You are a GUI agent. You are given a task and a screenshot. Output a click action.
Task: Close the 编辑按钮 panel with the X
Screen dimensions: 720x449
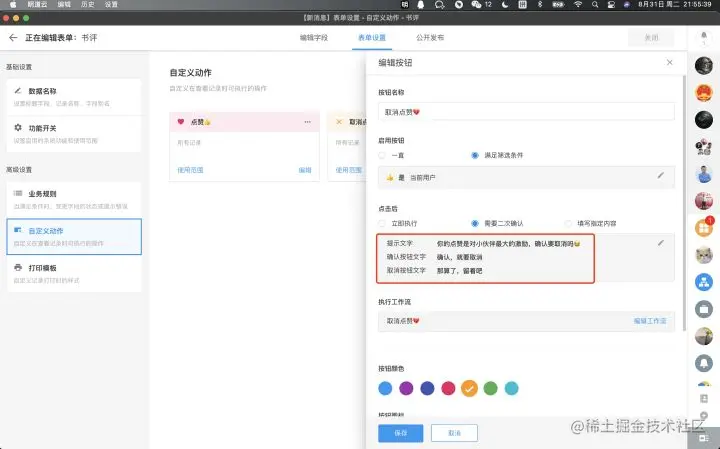669,62
